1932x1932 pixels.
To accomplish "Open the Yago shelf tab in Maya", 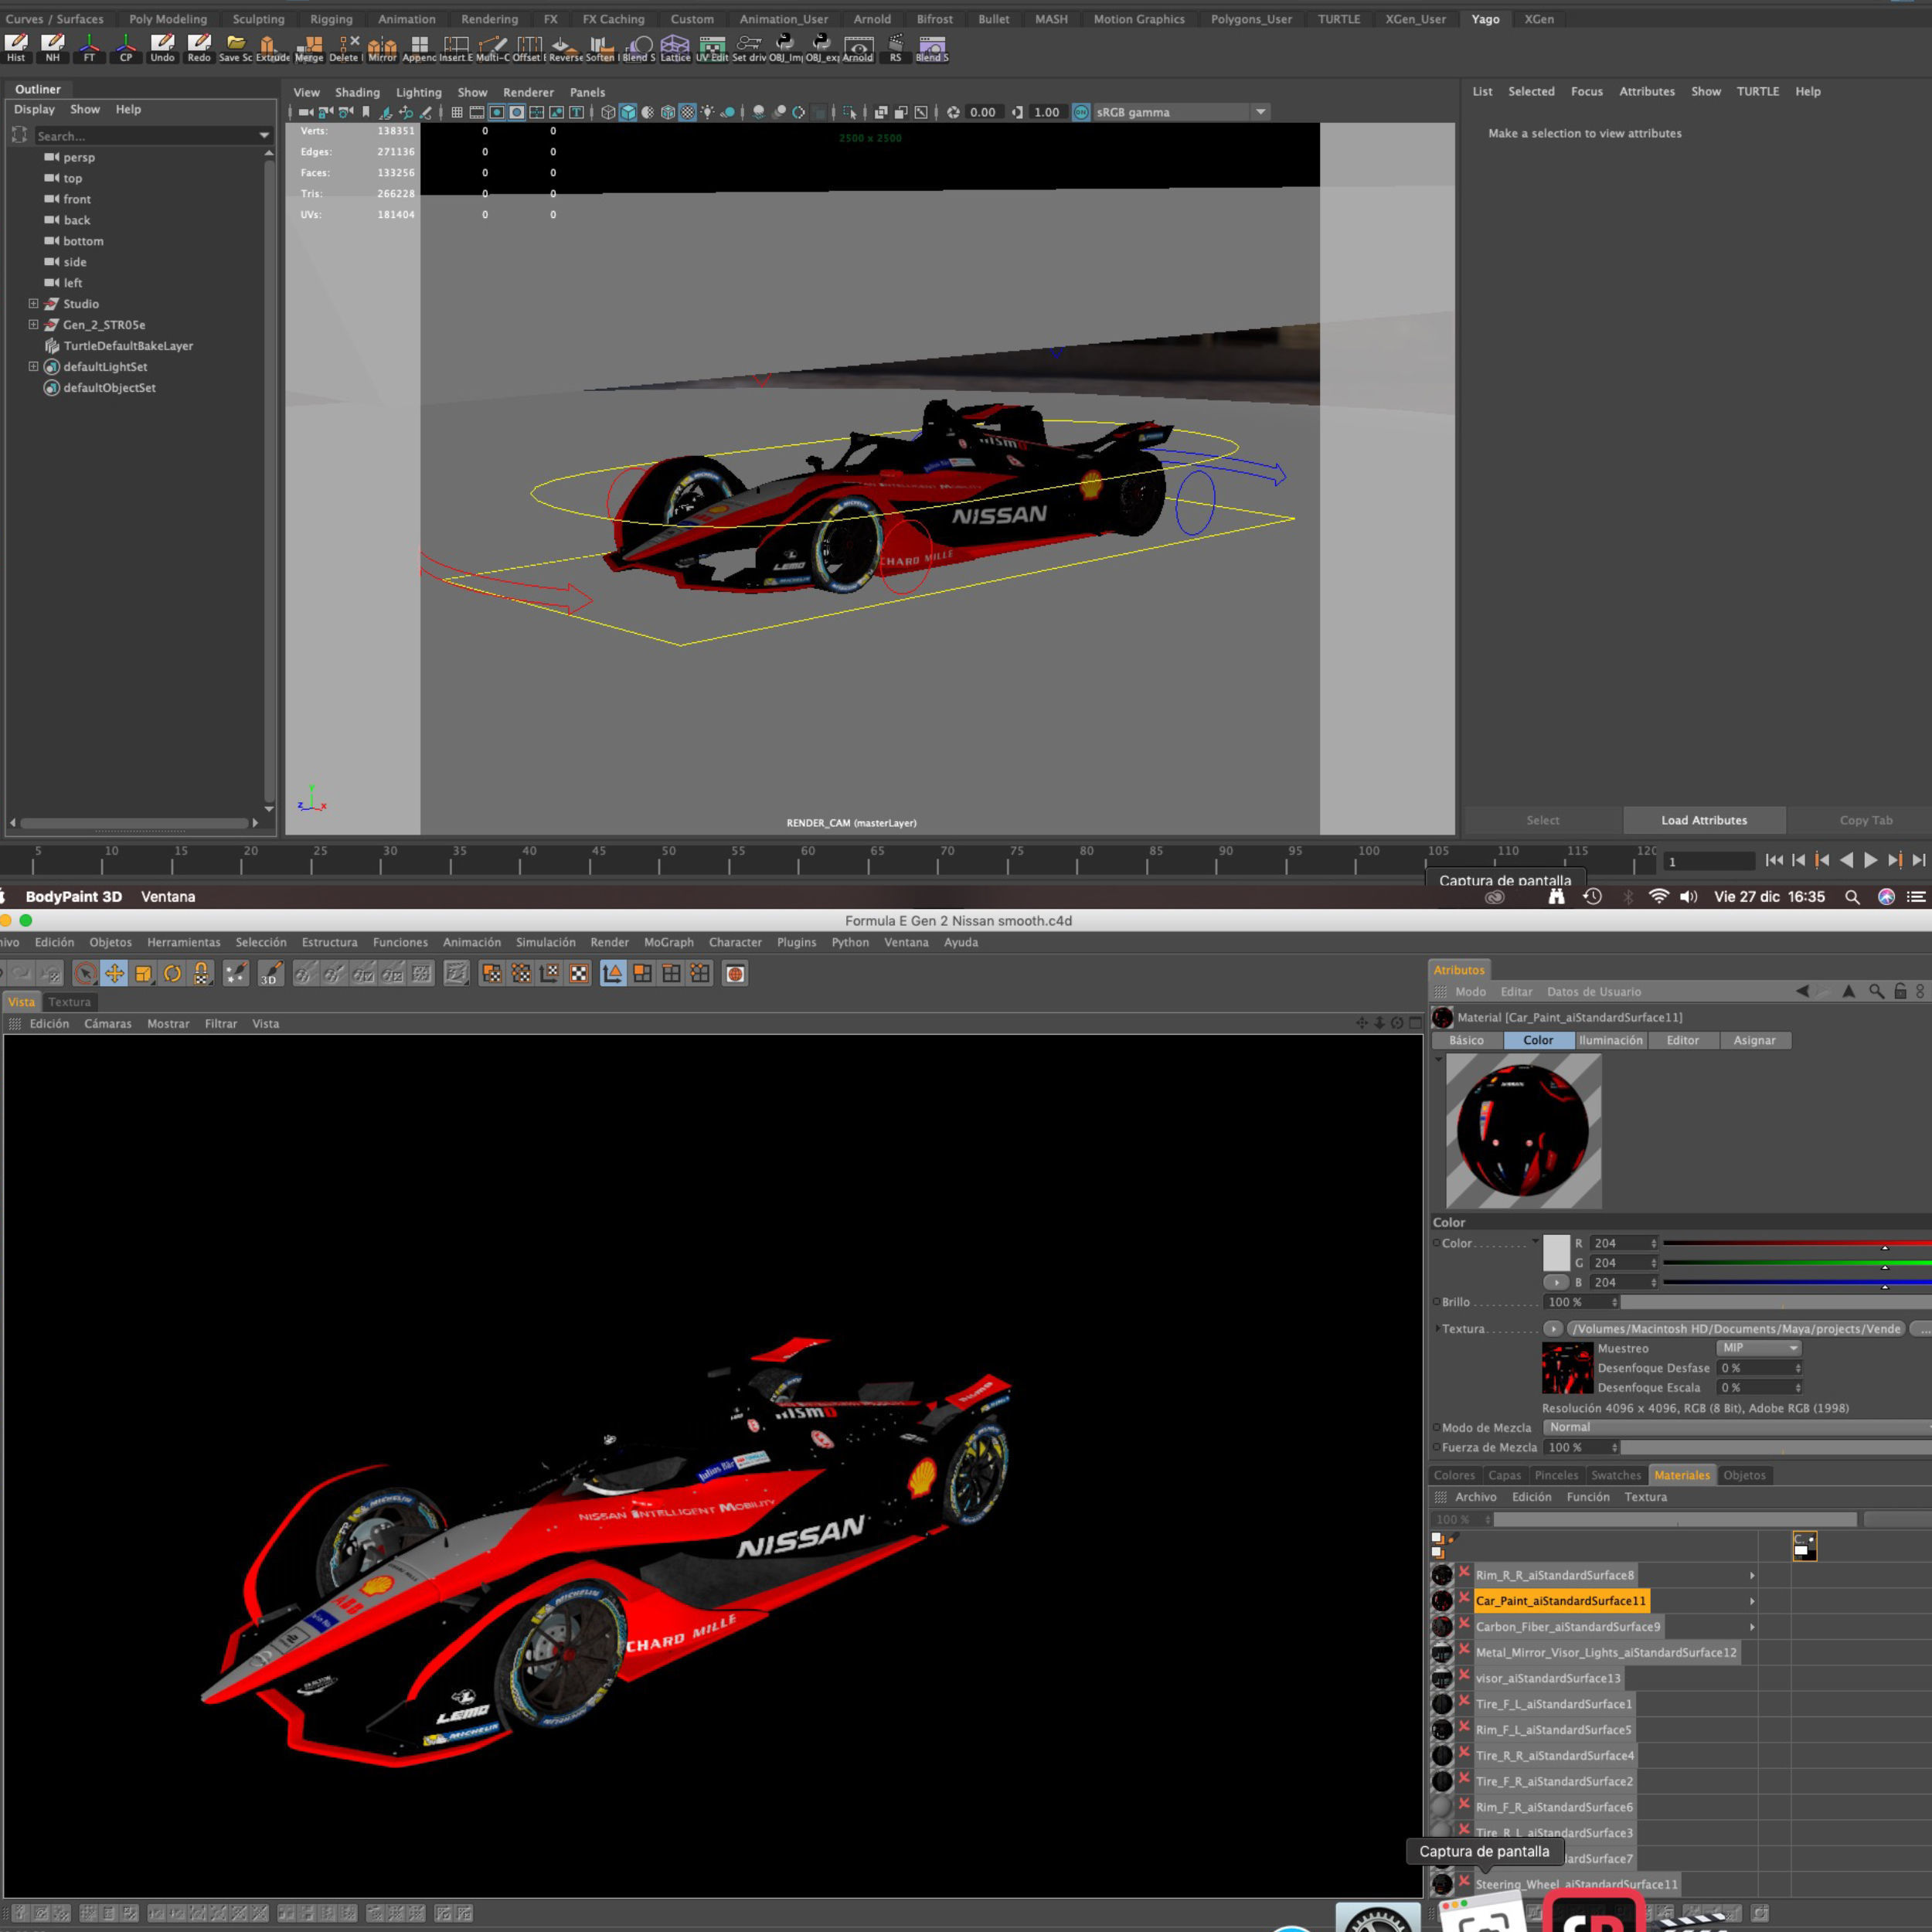I will click(1485, 19).
